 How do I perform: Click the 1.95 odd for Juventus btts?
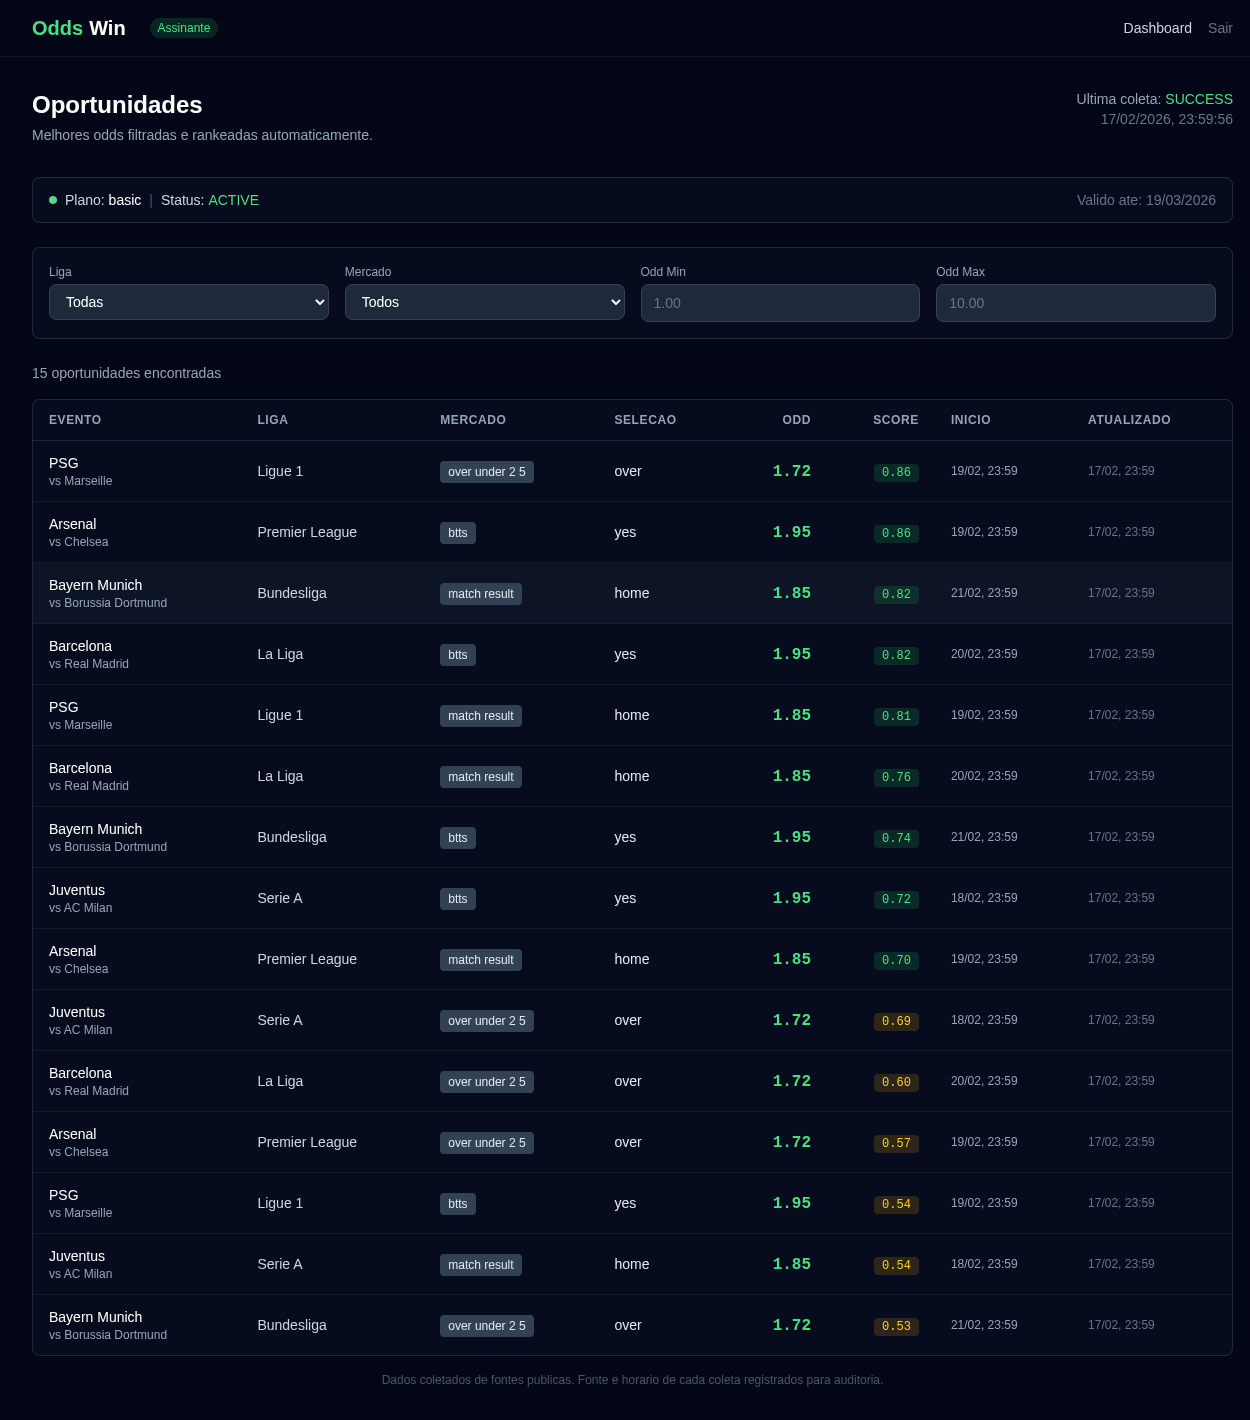click(791, 898)
